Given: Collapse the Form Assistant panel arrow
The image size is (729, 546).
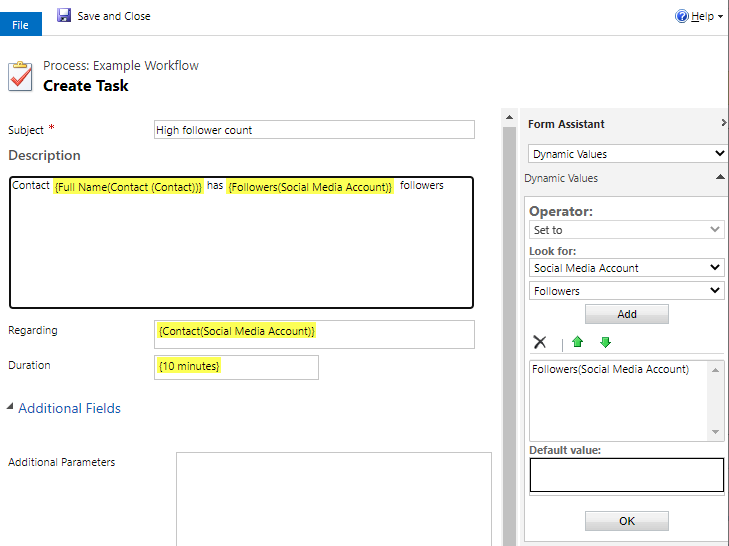Looking at the screenshot, I should tap(722, 124).
